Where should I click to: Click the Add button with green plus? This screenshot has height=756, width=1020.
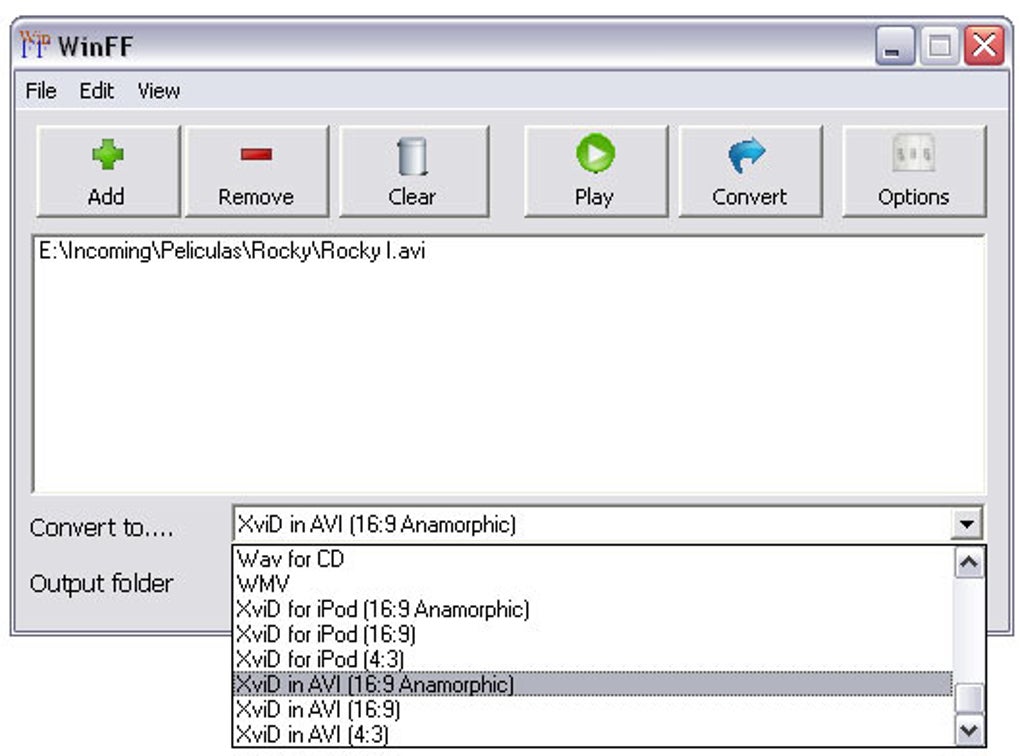click(108, 171)
